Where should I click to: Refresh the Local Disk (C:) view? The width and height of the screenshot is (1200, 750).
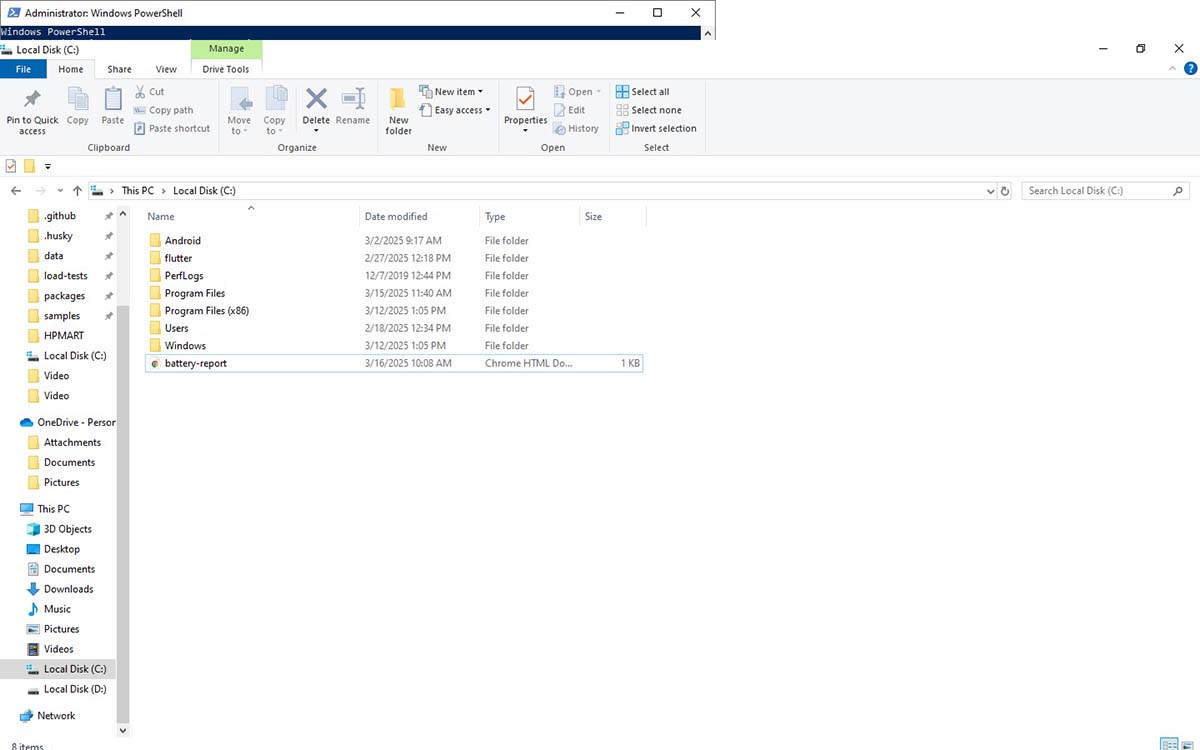click(x=1005, y=191)
